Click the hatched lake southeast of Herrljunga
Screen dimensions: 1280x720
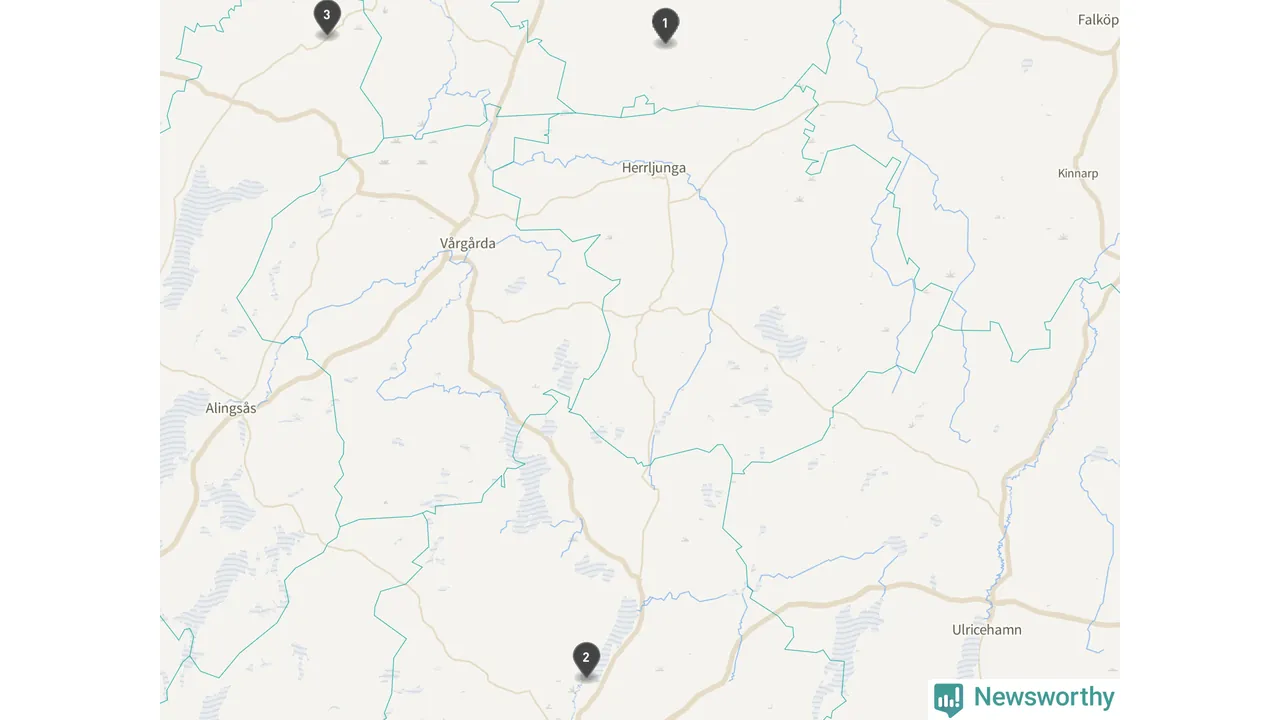(781, 333)
